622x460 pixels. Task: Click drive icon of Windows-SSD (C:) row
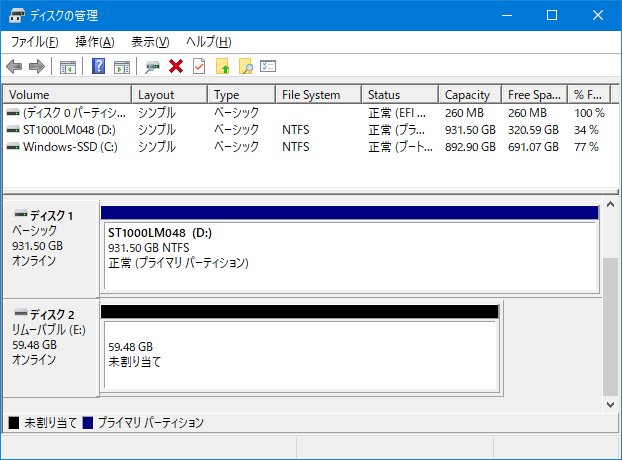13,147
